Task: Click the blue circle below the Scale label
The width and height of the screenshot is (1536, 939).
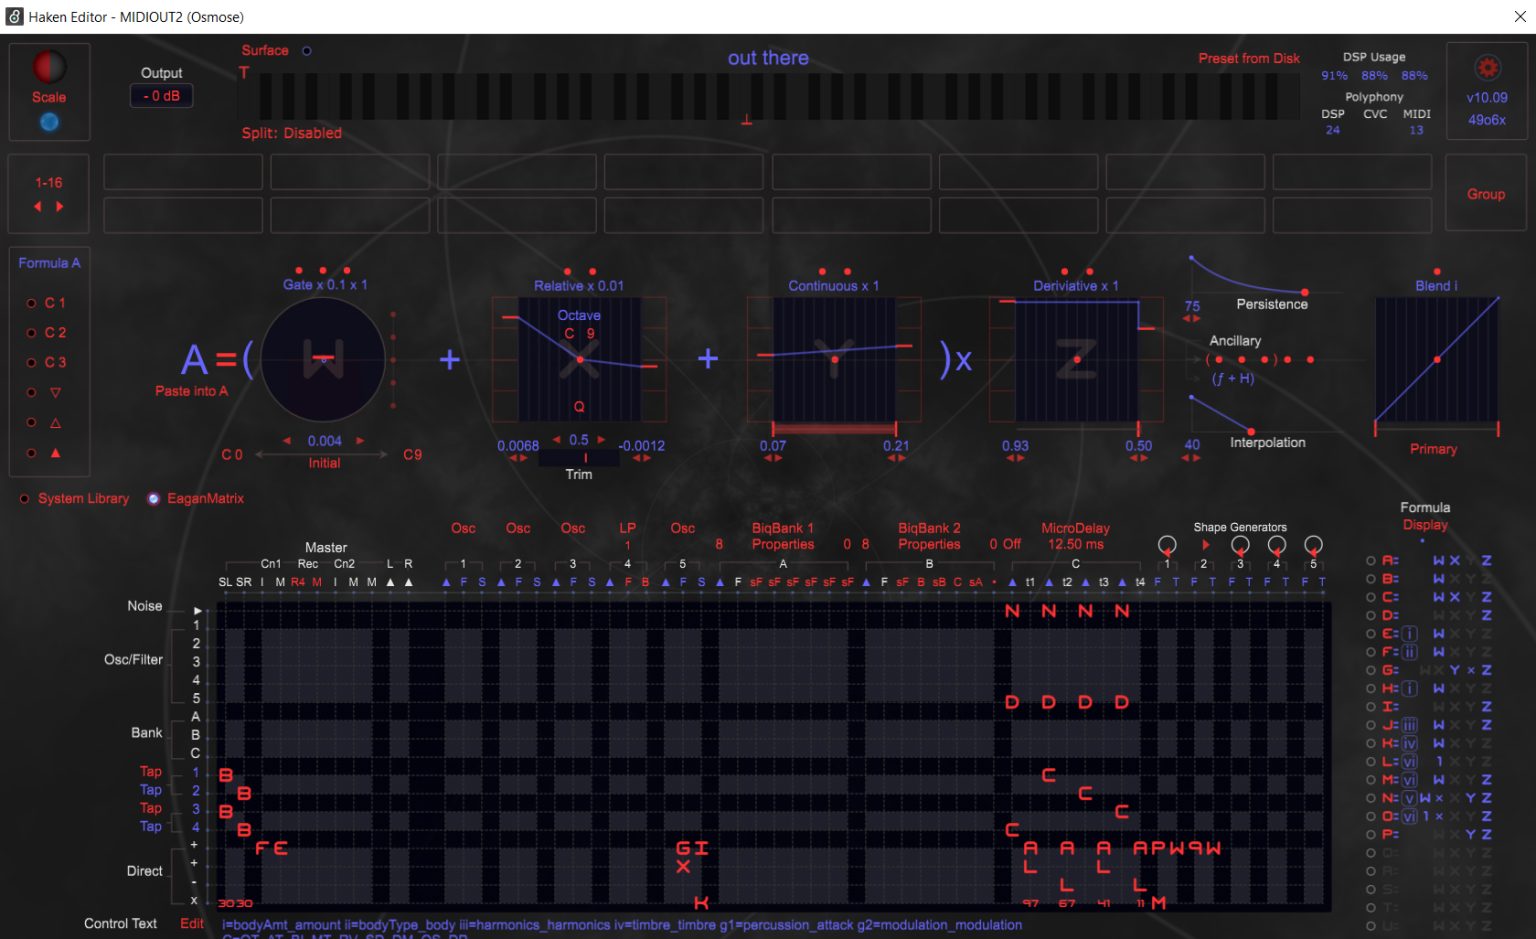Action: point(49,122)
